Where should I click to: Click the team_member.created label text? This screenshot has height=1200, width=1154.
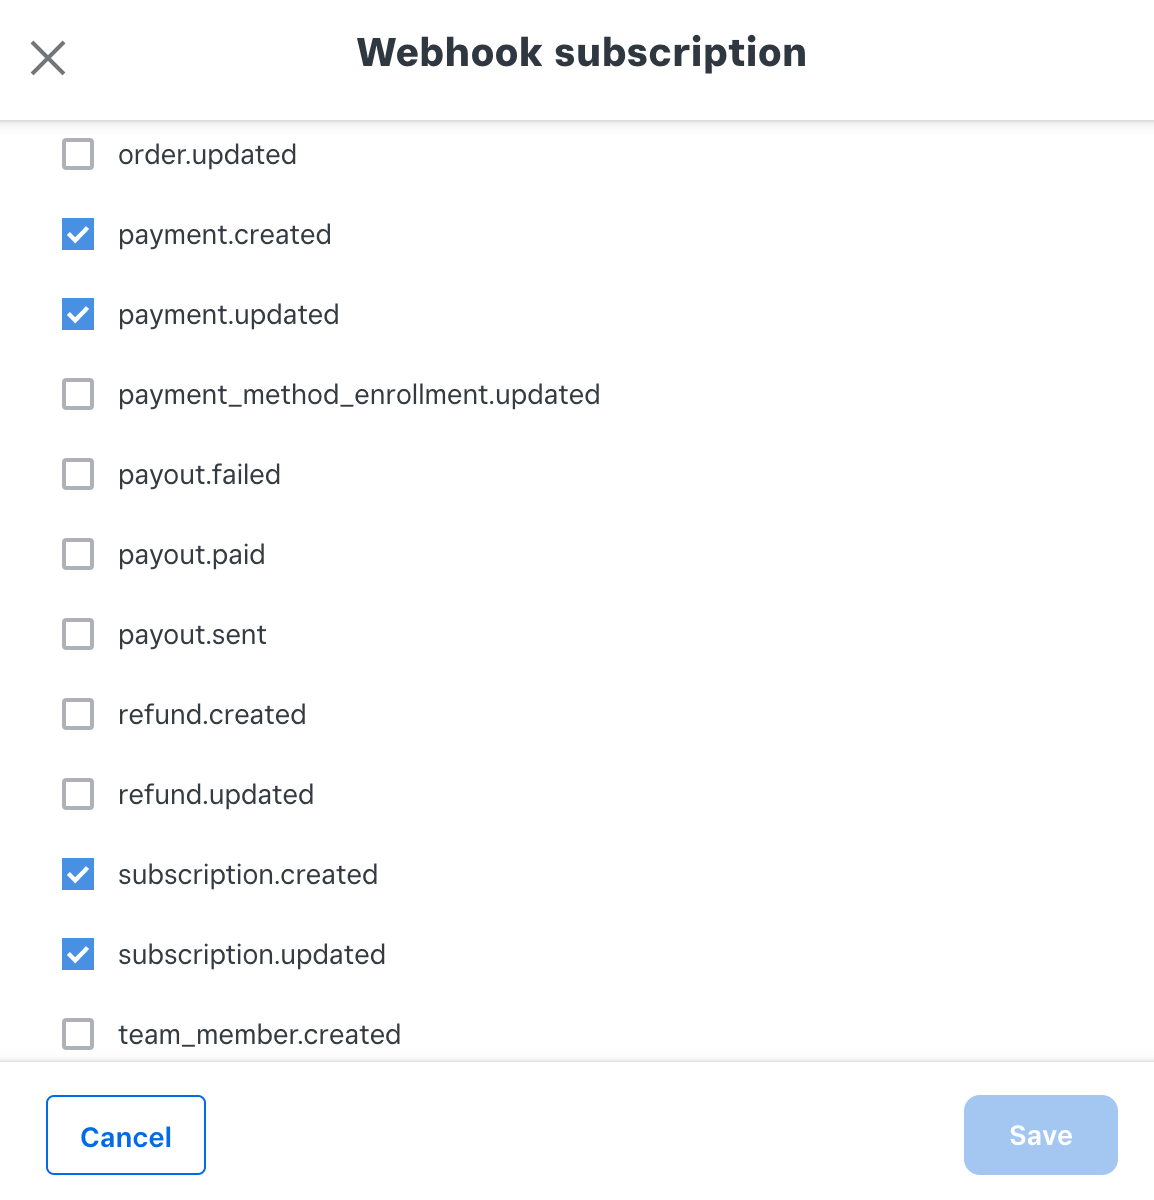(x=259, y=1034)
